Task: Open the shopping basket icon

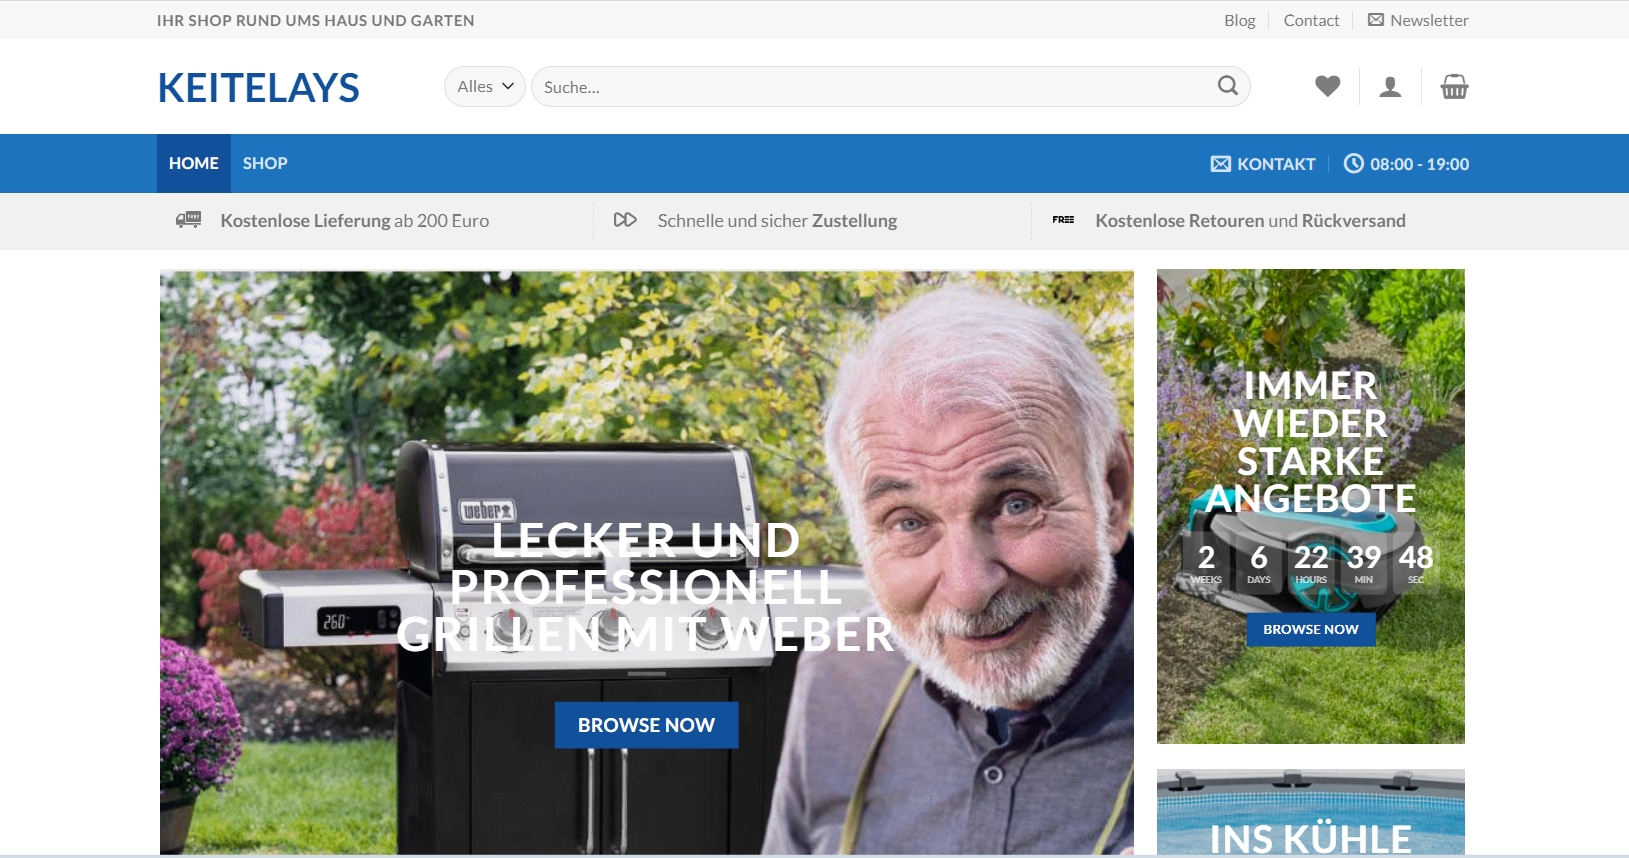Action: [1454, 87]
